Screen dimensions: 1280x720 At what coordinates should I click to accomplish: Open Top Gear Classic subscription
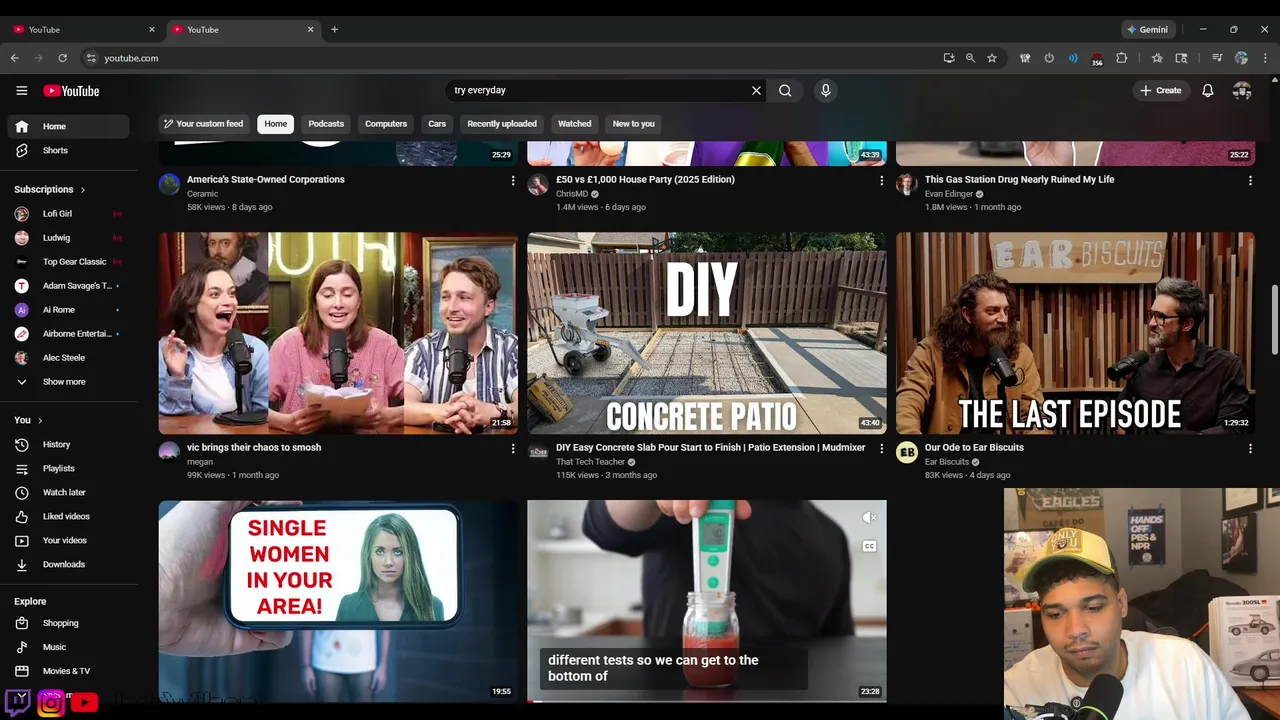pyautogui.click(x=69, y=262)
